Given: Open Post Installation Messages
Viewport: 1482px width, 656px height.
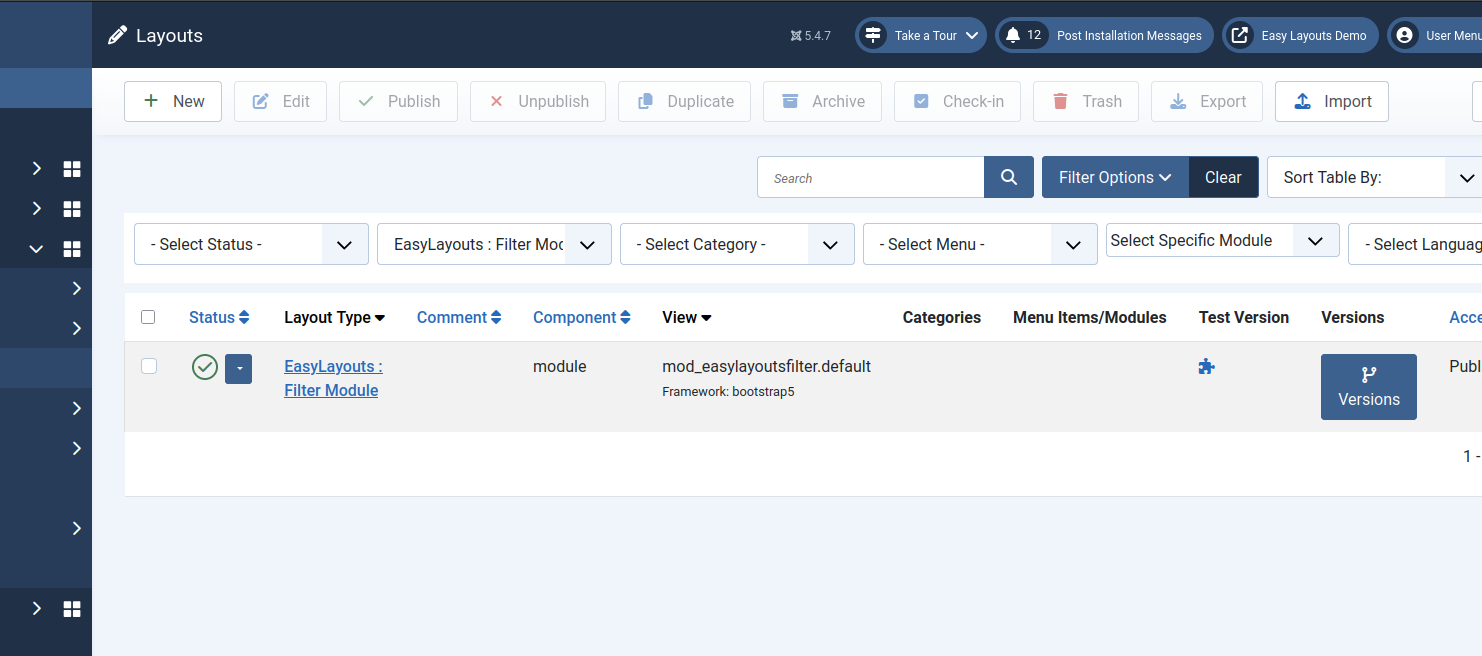Looking at the screenshot, I should click(x=1104, y=35).
